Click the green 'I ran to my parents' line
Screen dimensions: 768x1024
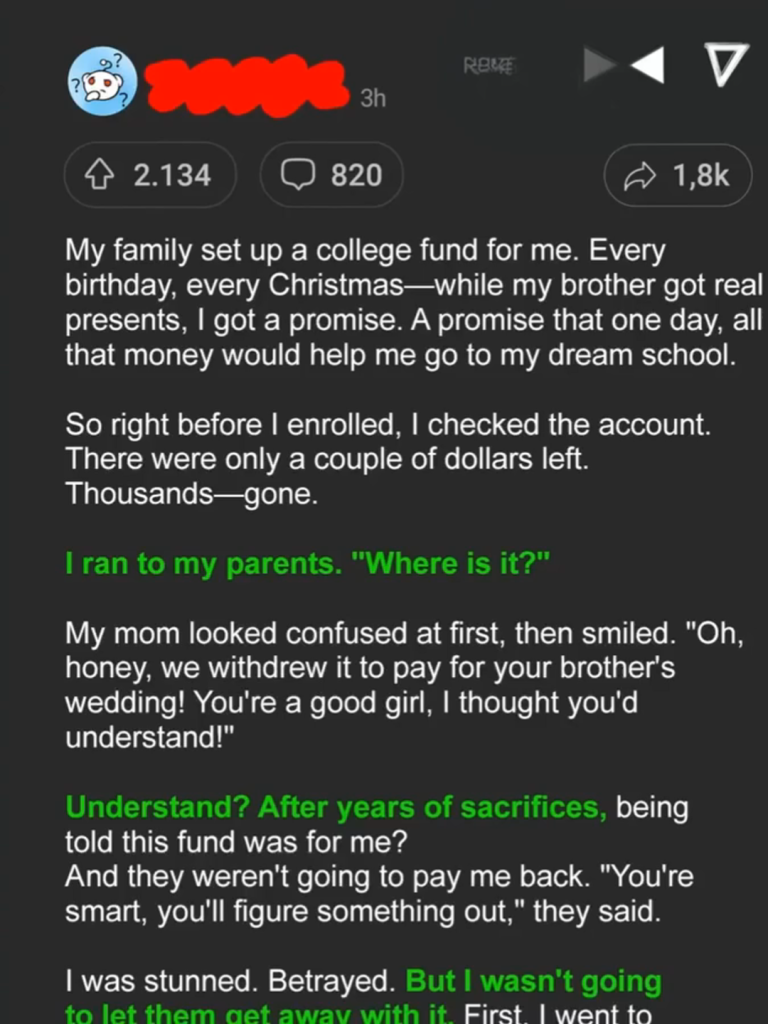(x=308, y=564)
